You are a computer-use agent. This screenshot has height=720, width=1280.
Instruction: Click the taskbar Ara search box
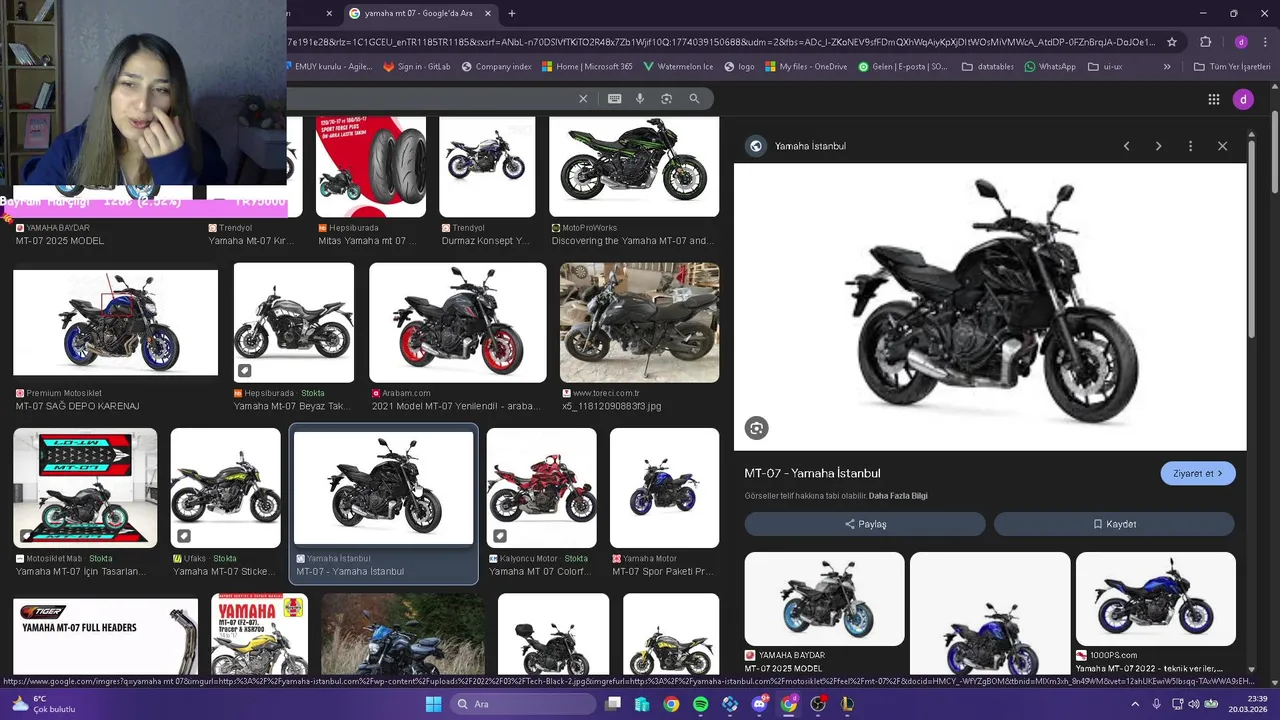click(x=522, y=704)
